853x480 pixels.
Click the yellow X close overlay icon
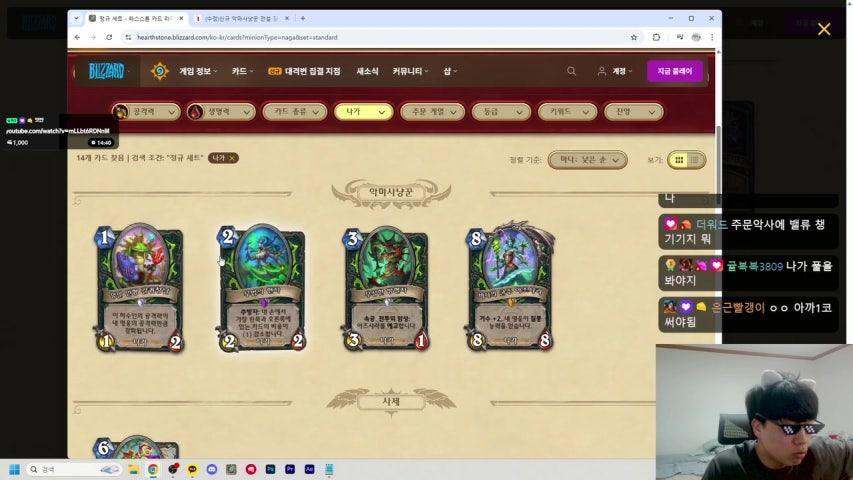(824, 29)
